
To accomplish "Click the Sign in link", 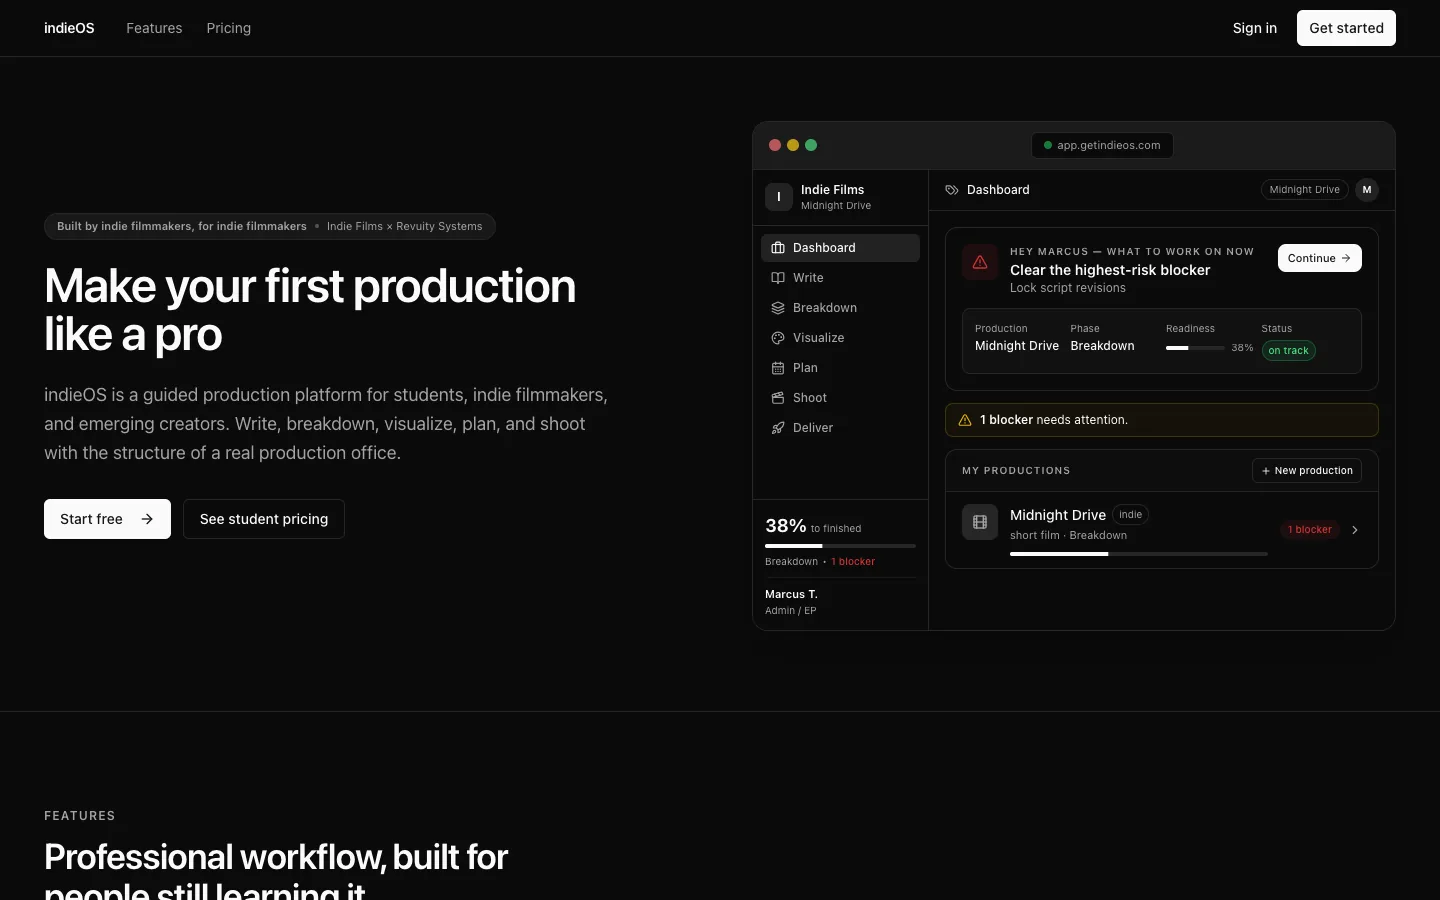I will pos(1255,28).
